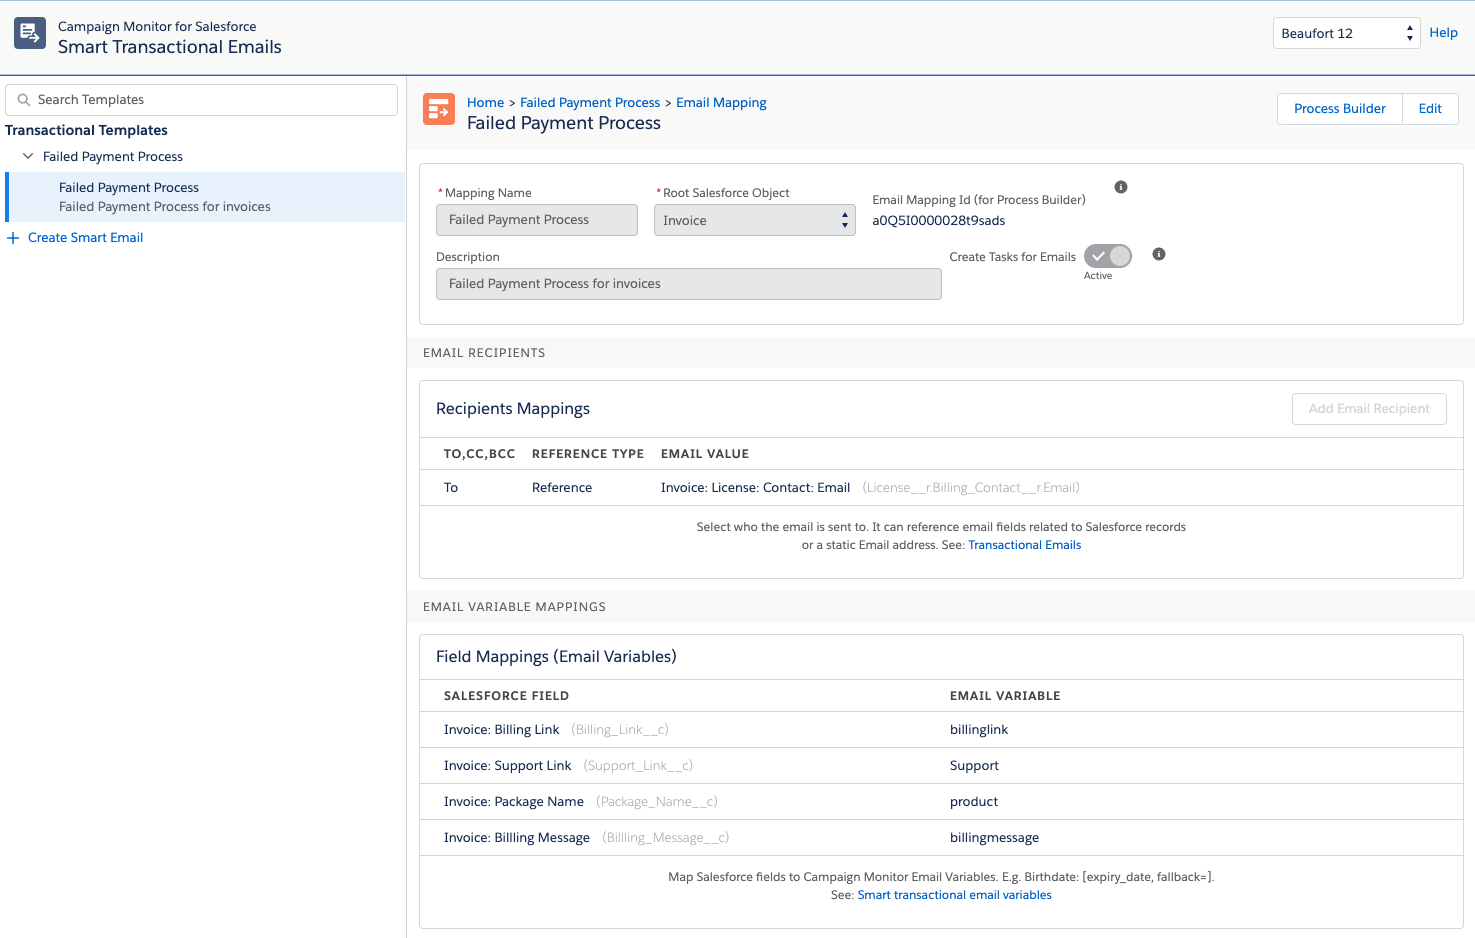Click the EMAIL VARIABLE column header

pos(1005,696)
